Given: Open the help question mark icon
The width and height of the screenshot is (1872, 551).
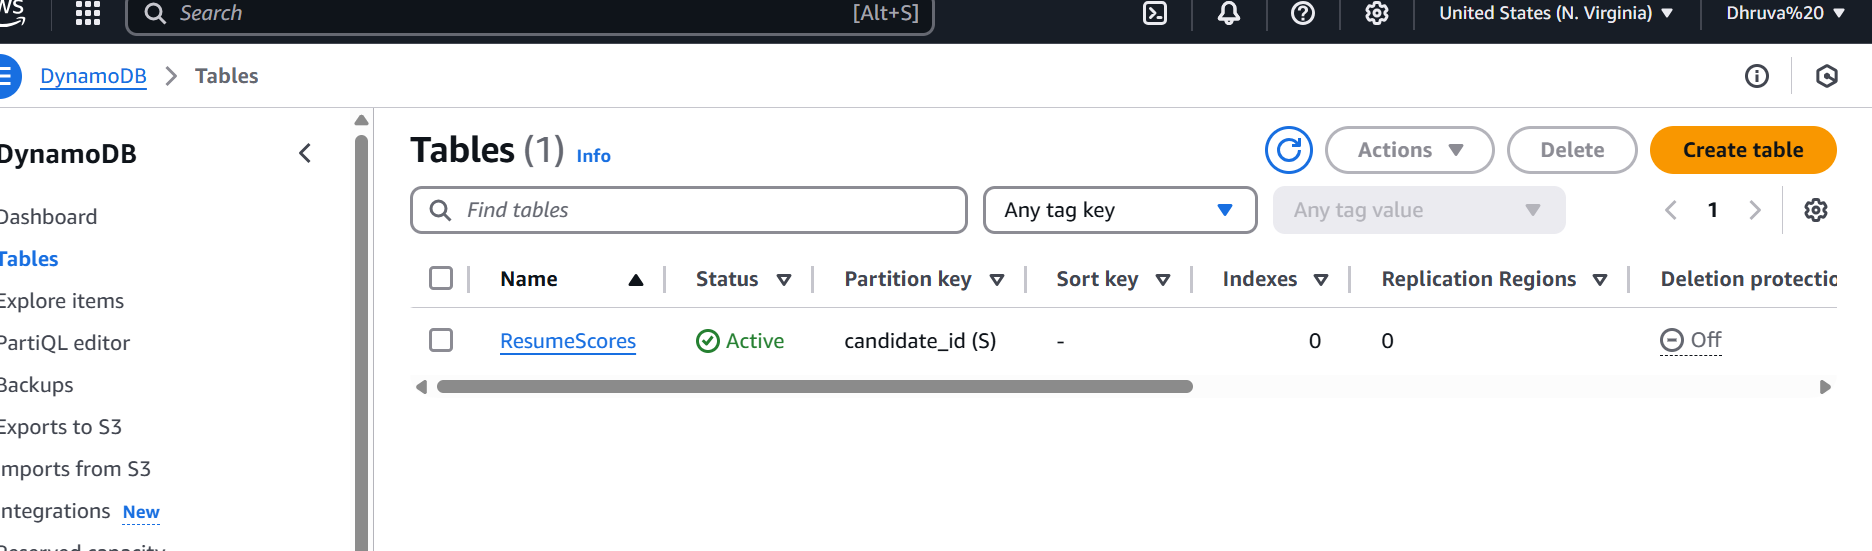Looking at the screenshot, I should point(1303,13).
